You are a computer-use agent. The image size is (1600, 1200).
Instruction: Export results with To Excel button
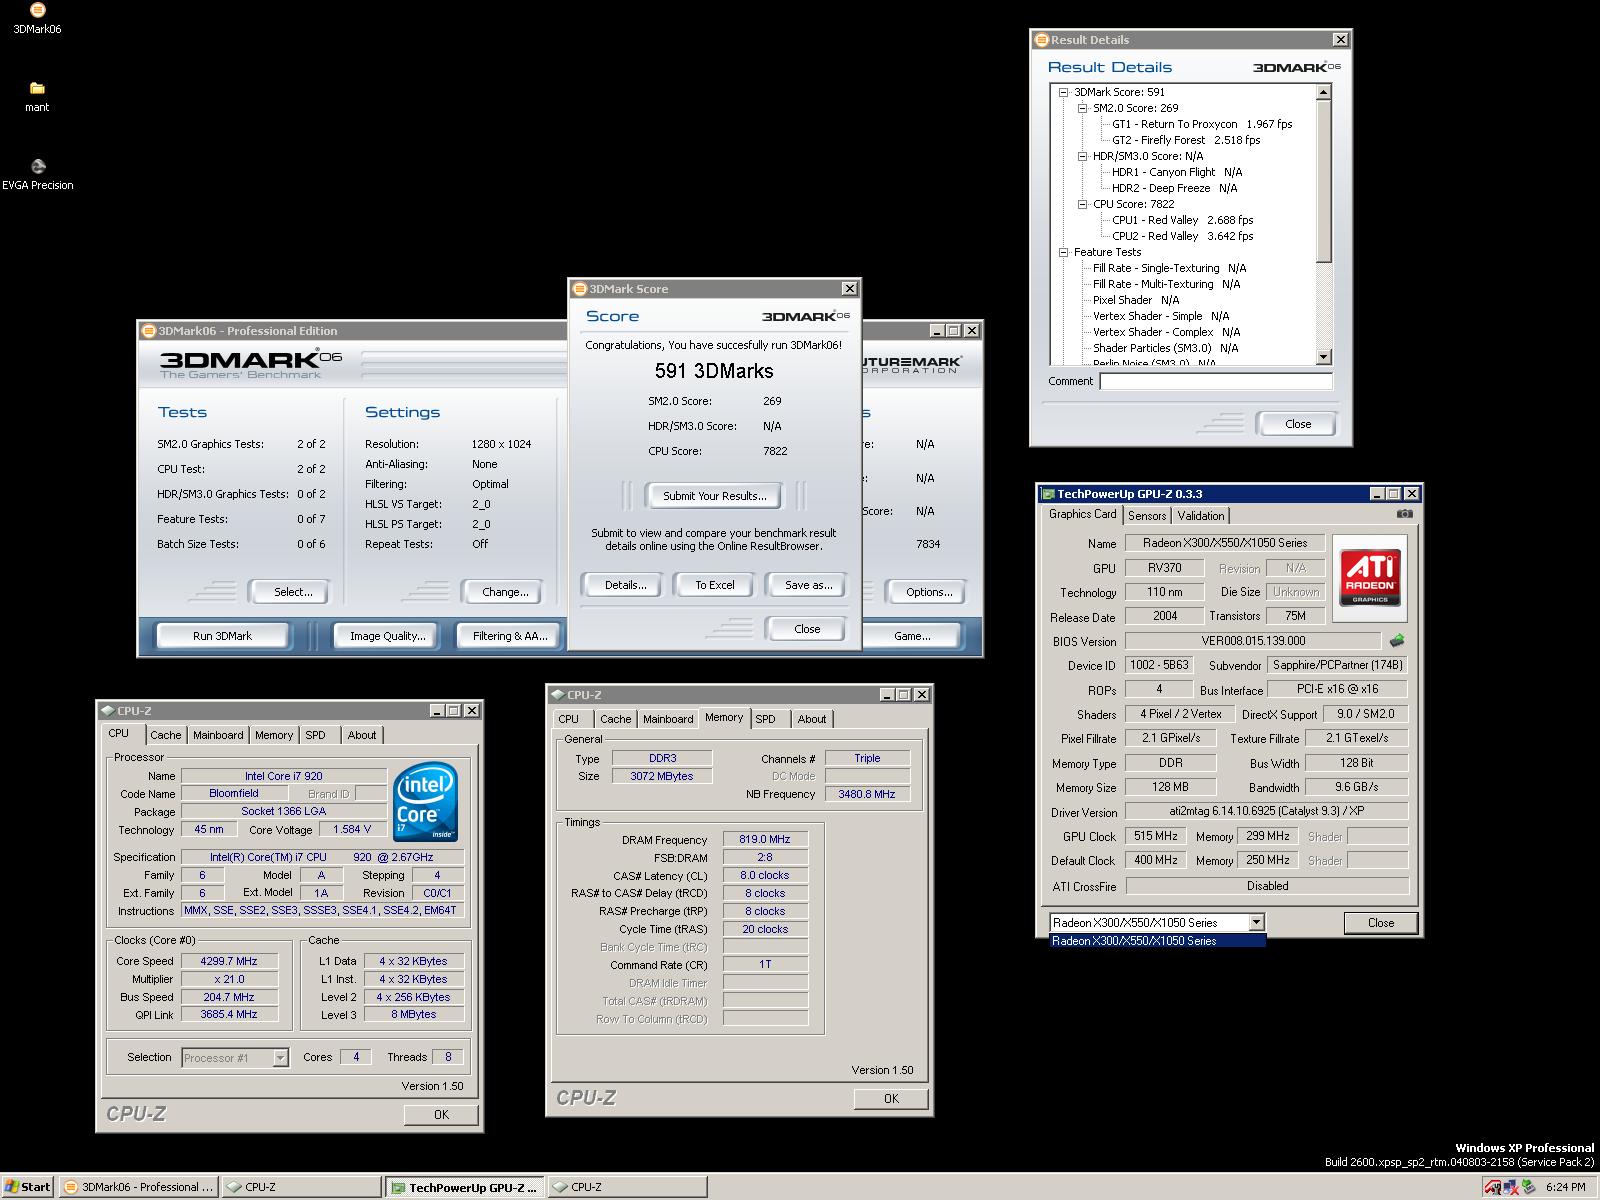coord(715,585)
